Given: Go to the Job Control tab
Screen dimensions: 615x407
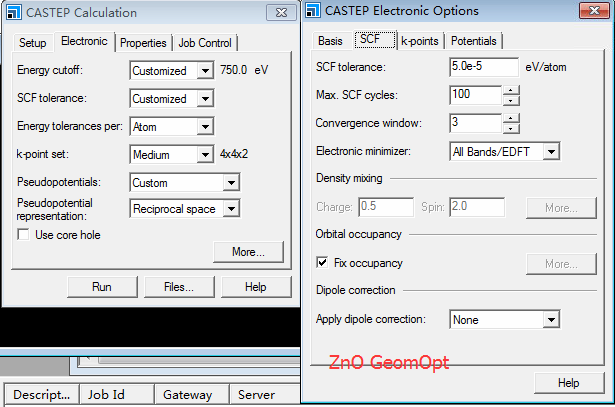Looking at the screenshot, I should click(x=205, y=43).
